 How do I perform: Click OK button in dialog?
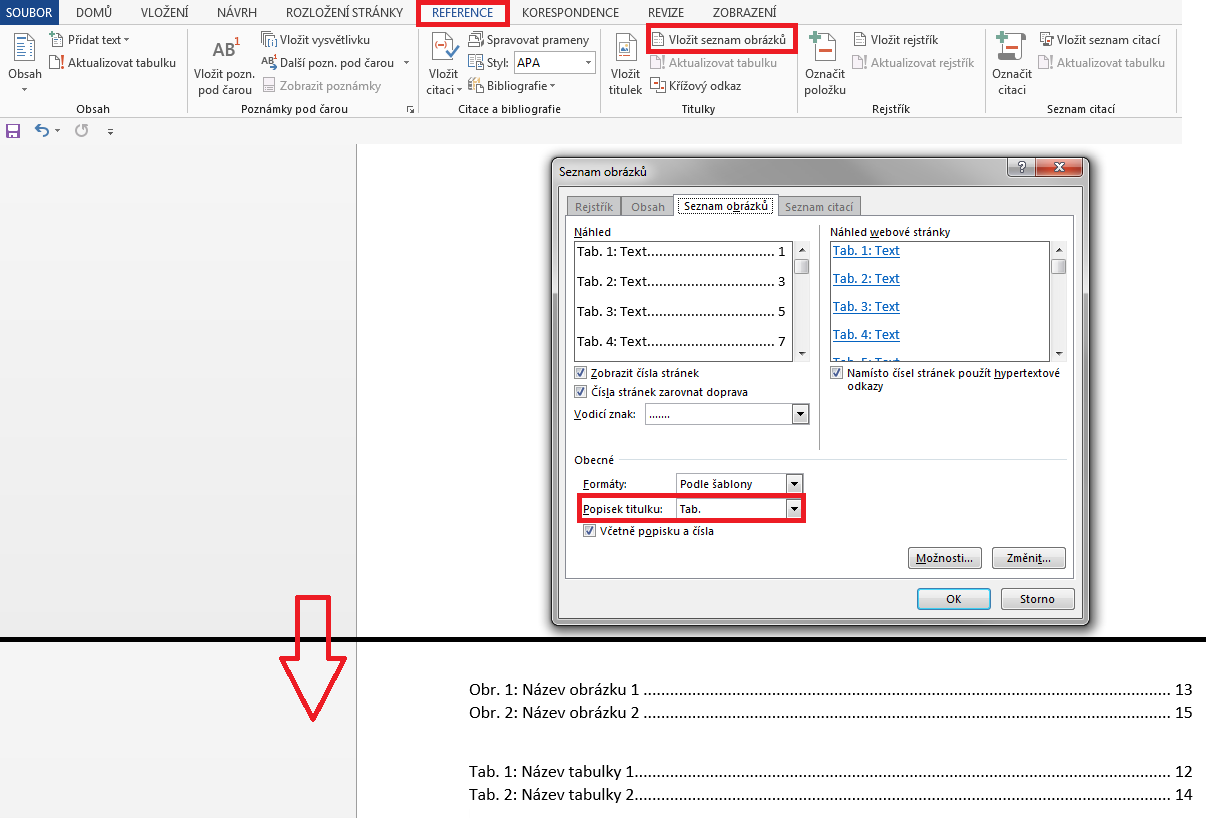tap(954, 599)
